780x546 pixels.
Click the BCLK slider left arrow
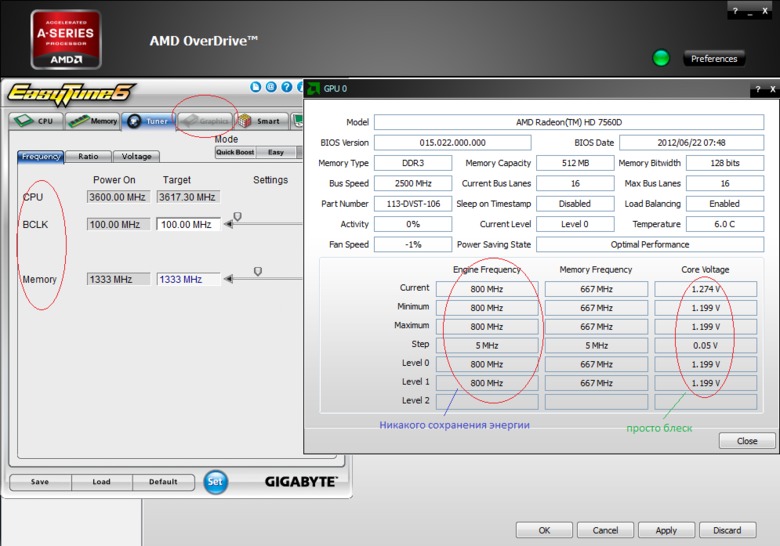pos(228,224)
